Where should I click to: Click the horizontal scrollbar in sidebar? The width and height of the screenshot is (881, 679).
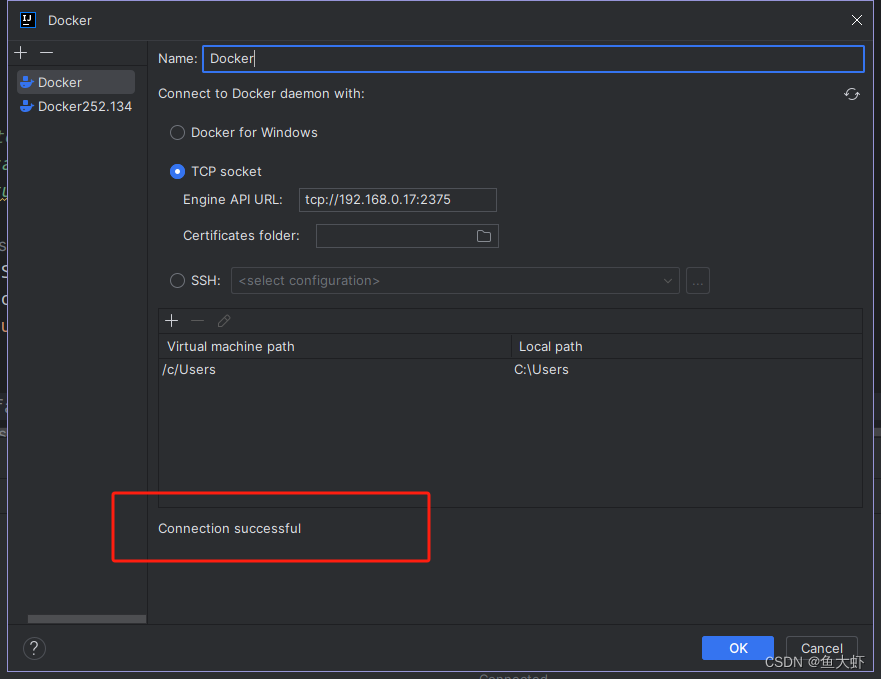[87, 619]
